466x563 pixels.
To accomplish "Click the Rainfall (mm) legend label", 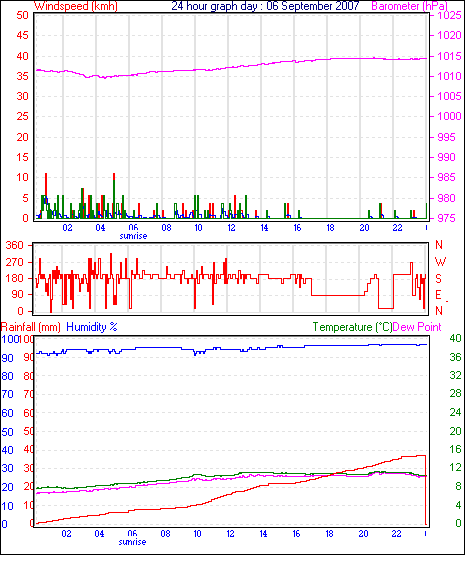I will (31, 327).
